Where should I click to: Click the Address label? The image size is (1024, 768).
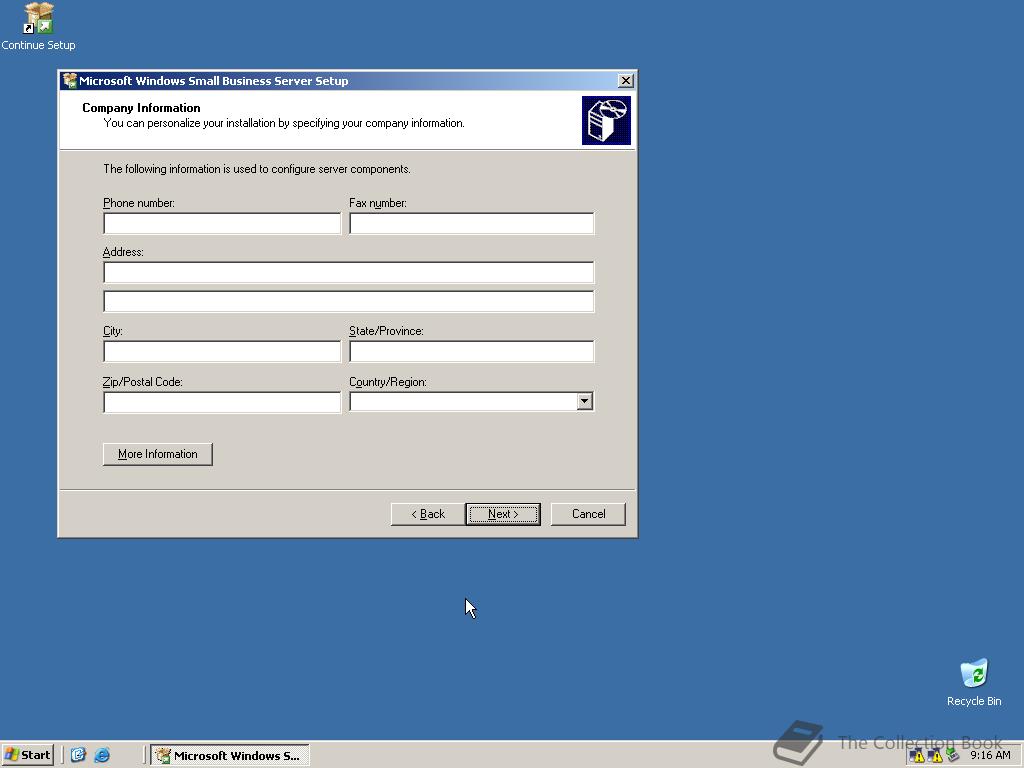click(x=123, y=252)
